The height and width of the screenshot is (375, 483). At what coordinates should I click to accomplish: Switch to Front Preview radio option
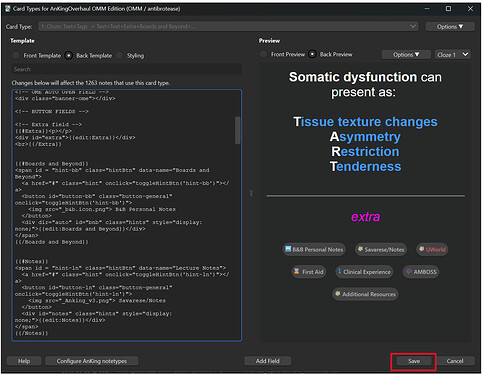coord(263,54)
